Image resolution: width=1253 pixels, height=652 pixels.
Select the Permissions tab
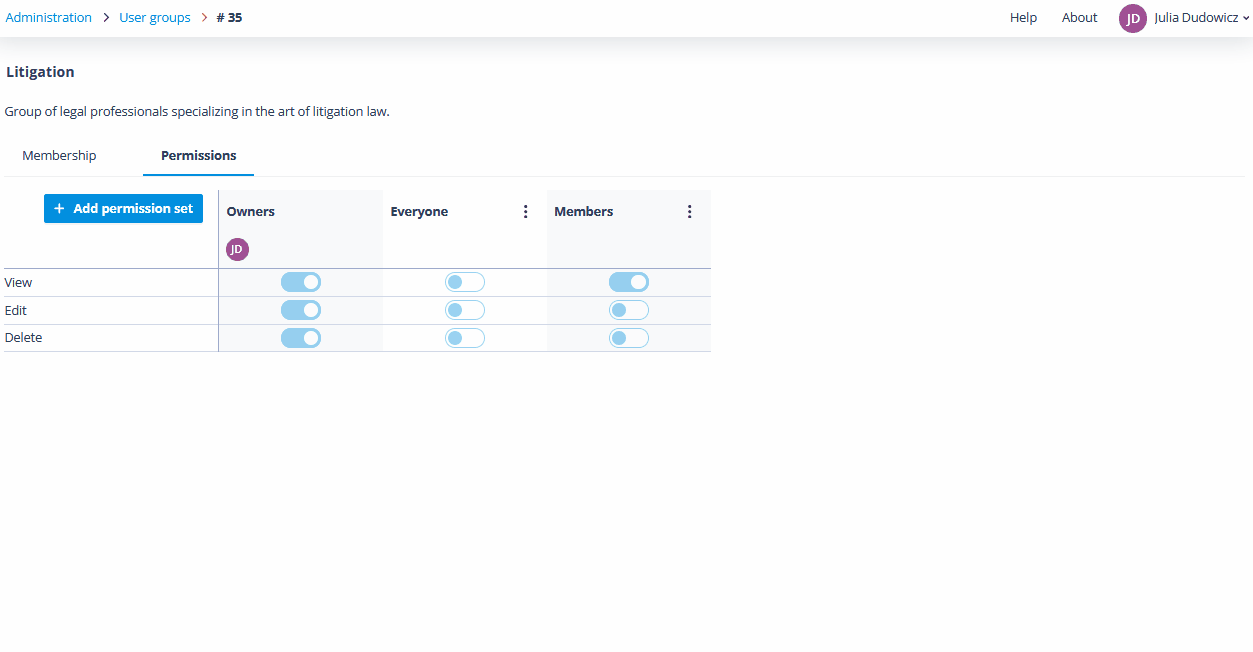[x=199, y=156]
